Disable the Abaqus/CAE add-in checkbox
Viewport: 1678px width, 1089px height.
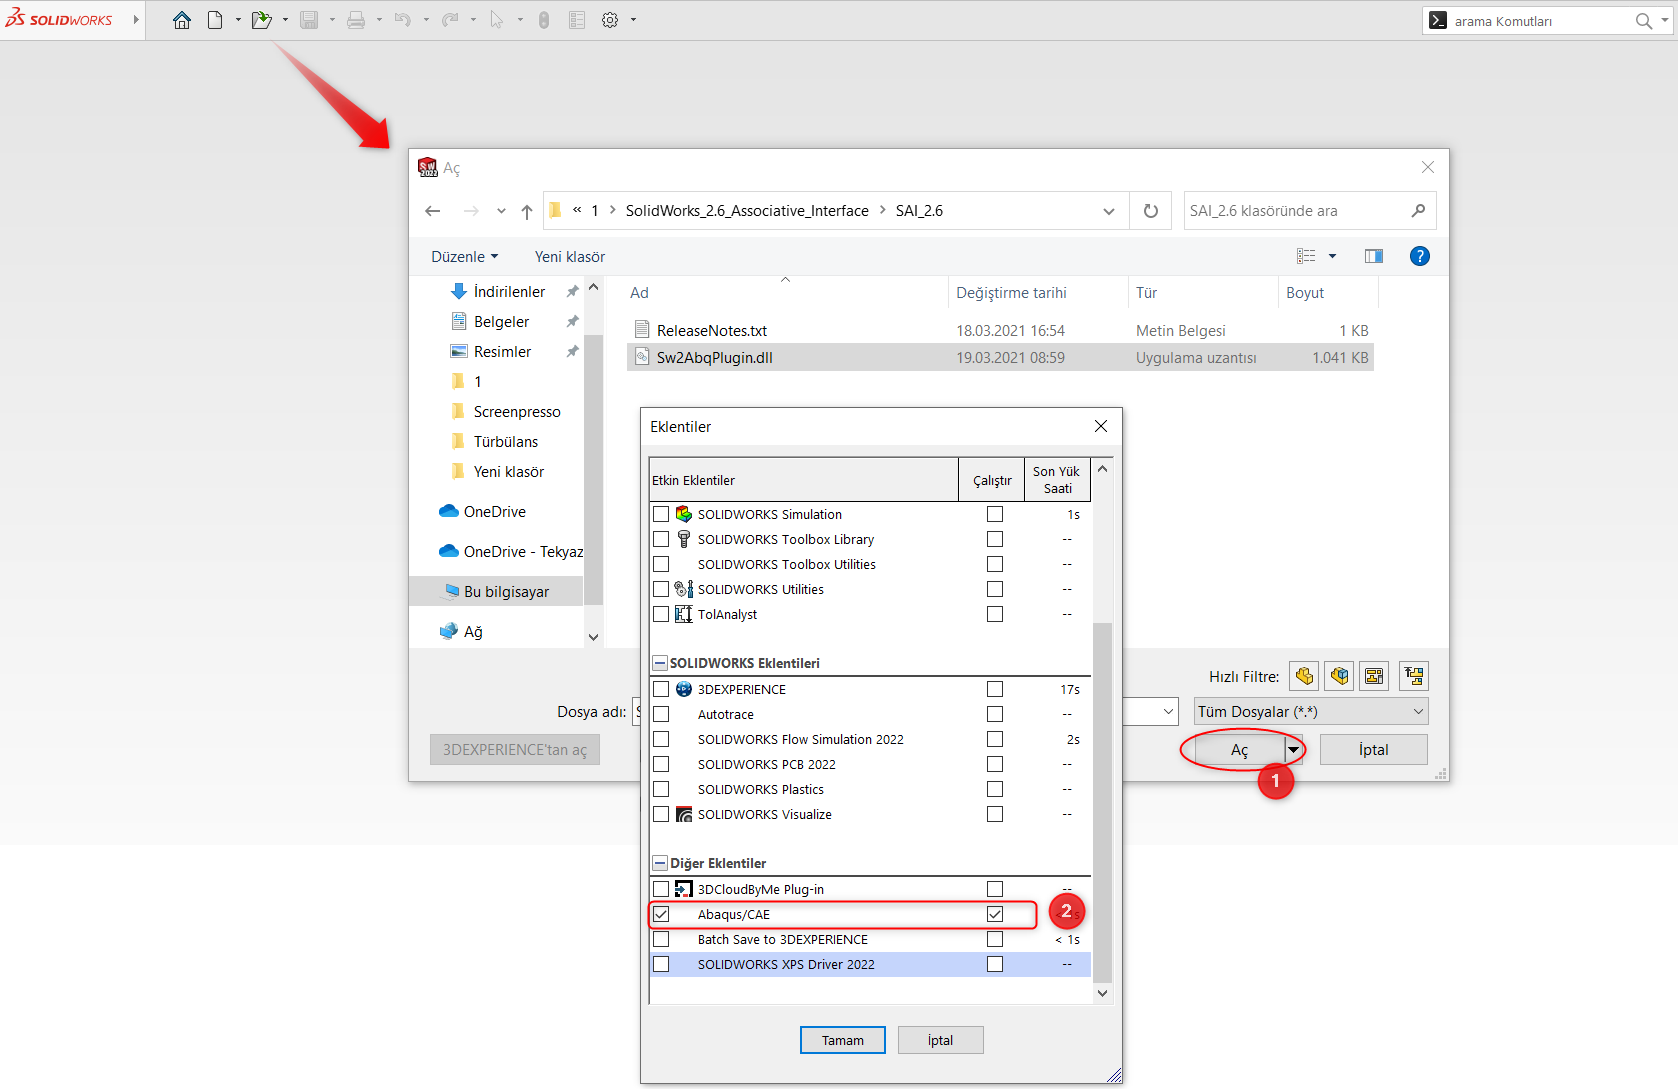(661, 913)
